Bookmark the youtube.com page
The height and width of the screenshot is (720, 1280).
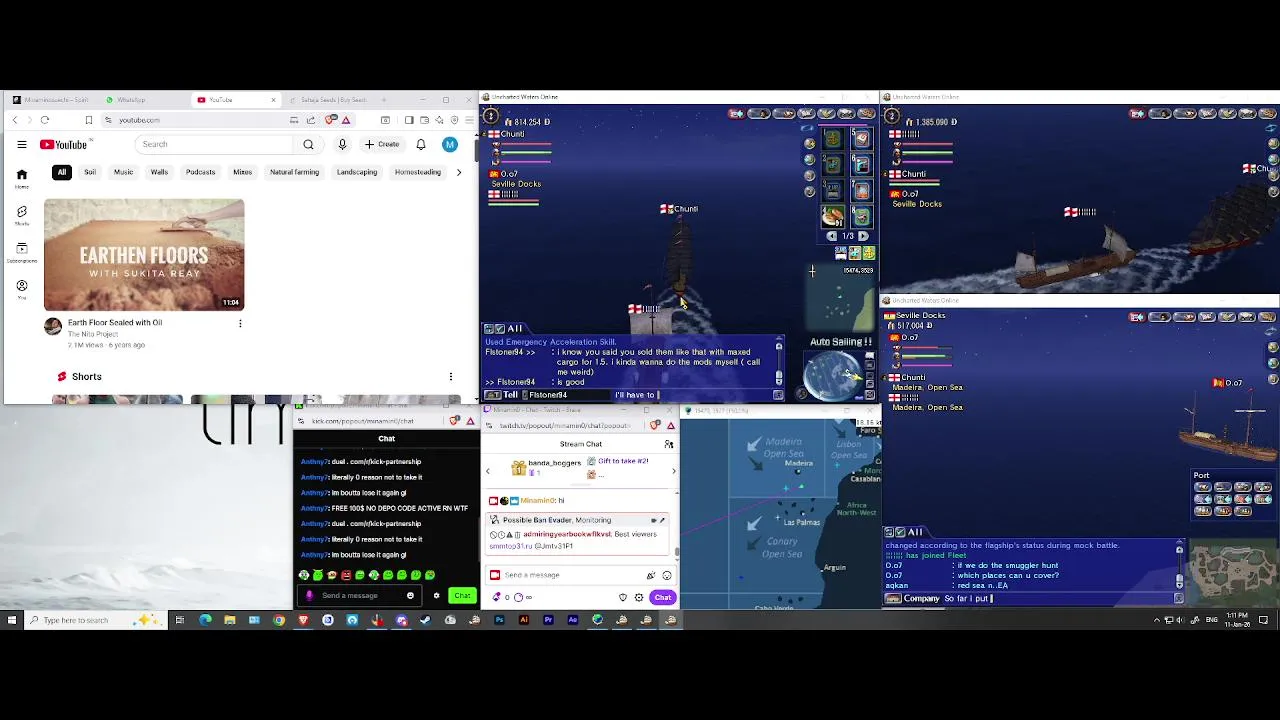(x=88, y=120)
